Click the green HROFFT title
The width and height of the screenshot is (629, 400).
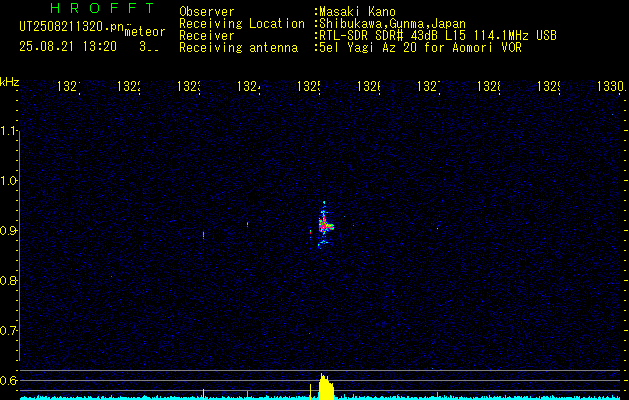102,8
